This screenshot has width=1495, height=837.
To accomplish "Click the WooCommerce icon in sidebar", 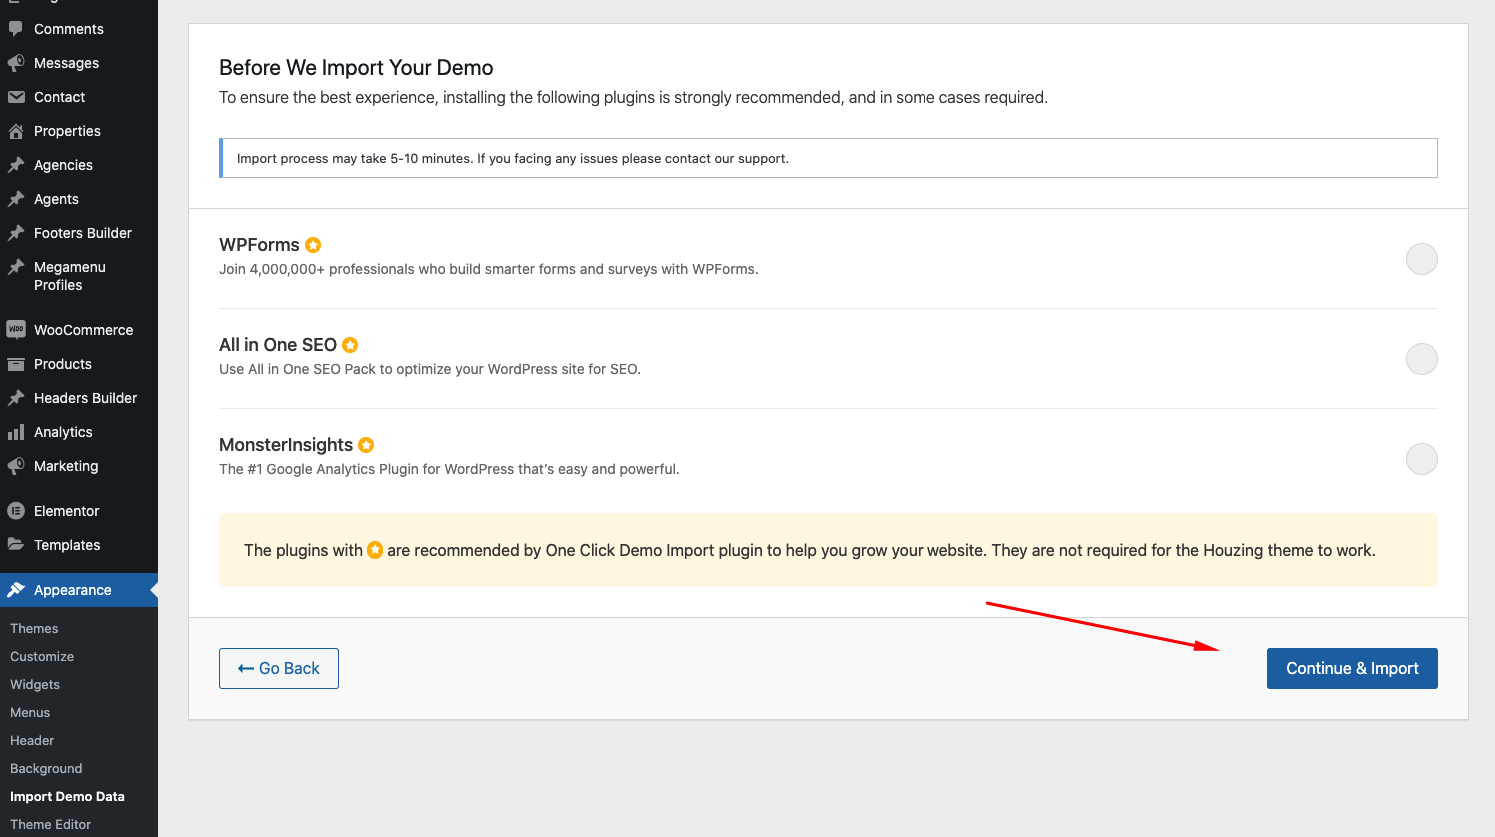I will (x=16, y=330).
